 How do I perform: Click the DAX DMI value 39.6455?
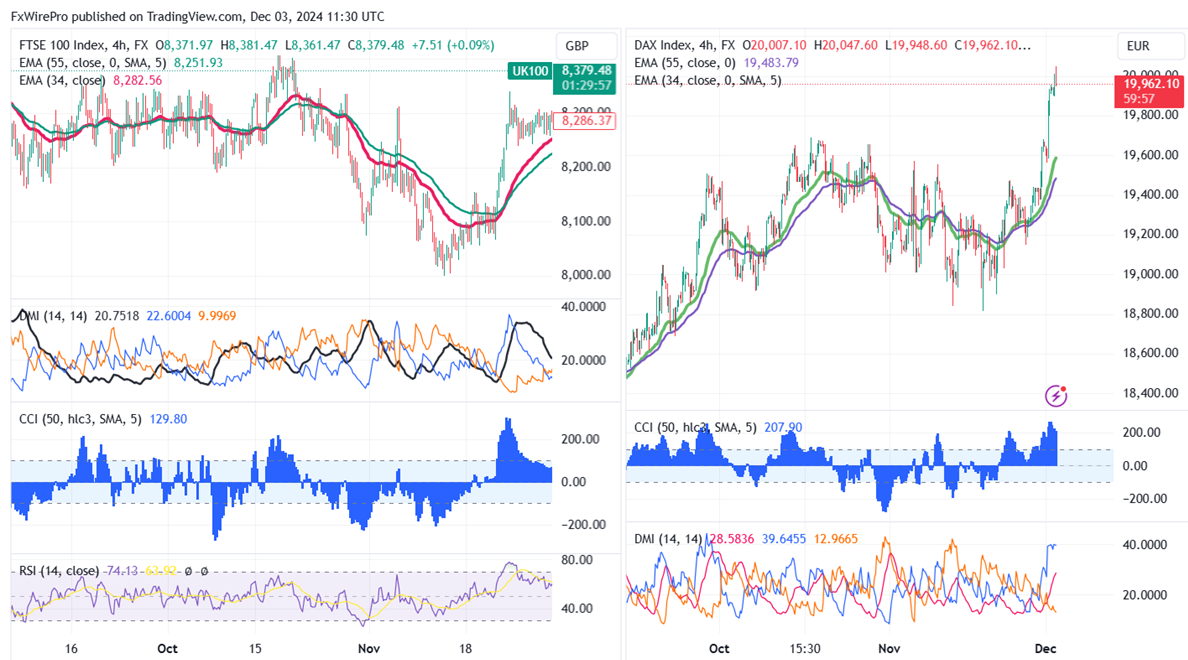point(783,539)
